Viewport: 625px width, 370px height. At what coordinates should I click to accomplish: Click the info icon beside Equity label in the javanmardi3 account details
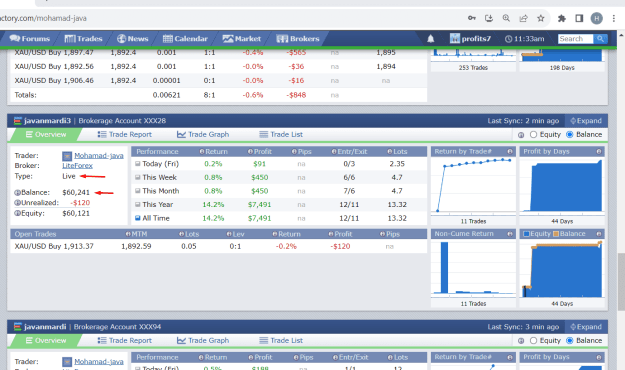point(17,213)
